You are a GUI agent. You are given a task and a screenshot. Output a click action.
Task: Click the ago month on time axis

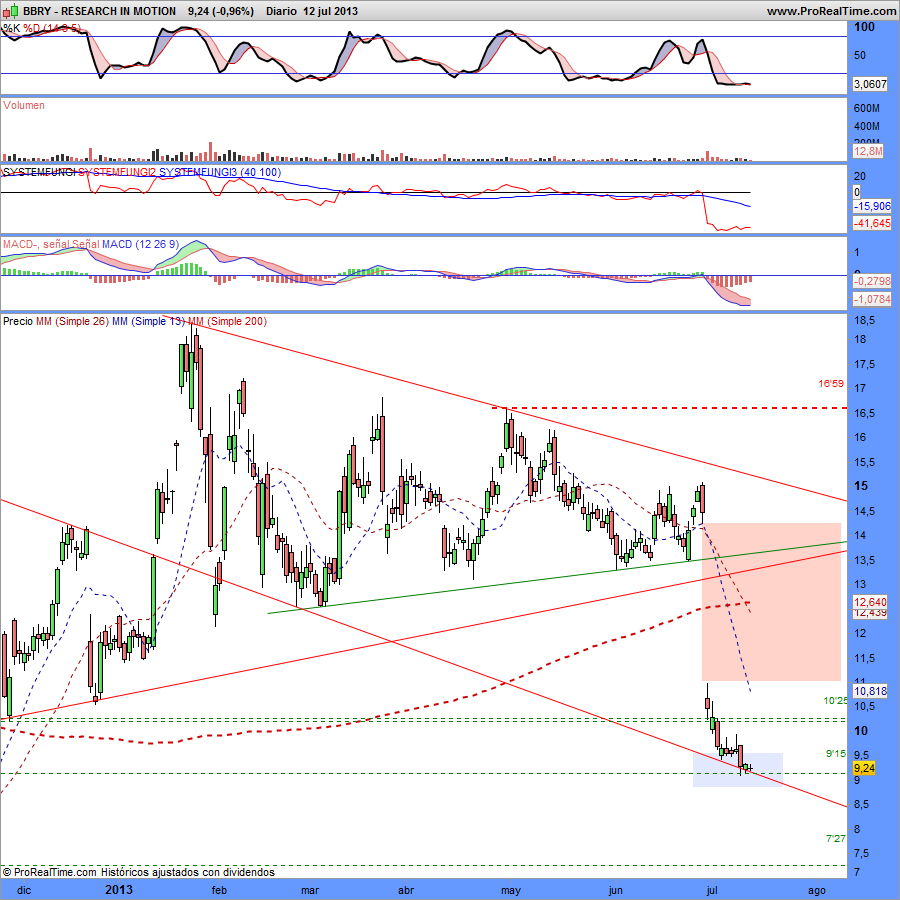817,890
